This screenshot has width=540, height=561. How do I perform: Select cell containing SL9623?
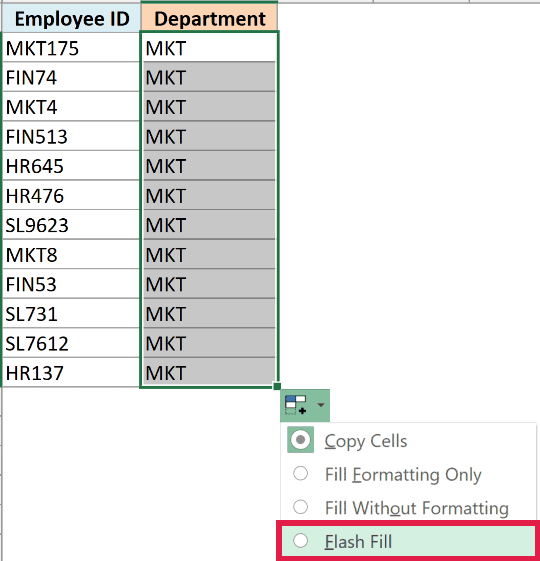point(72,225)
